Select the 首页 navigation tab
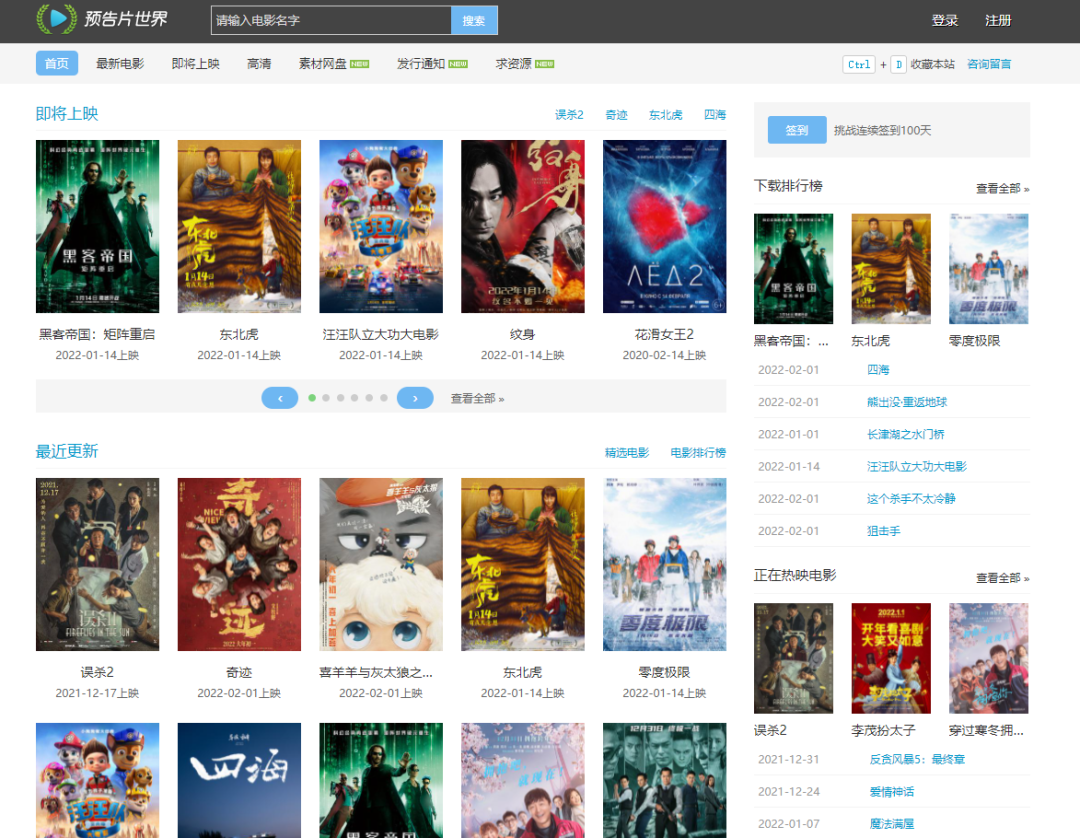The height and width of the screenshot is (838, 1080). click(x=56, y=63)
